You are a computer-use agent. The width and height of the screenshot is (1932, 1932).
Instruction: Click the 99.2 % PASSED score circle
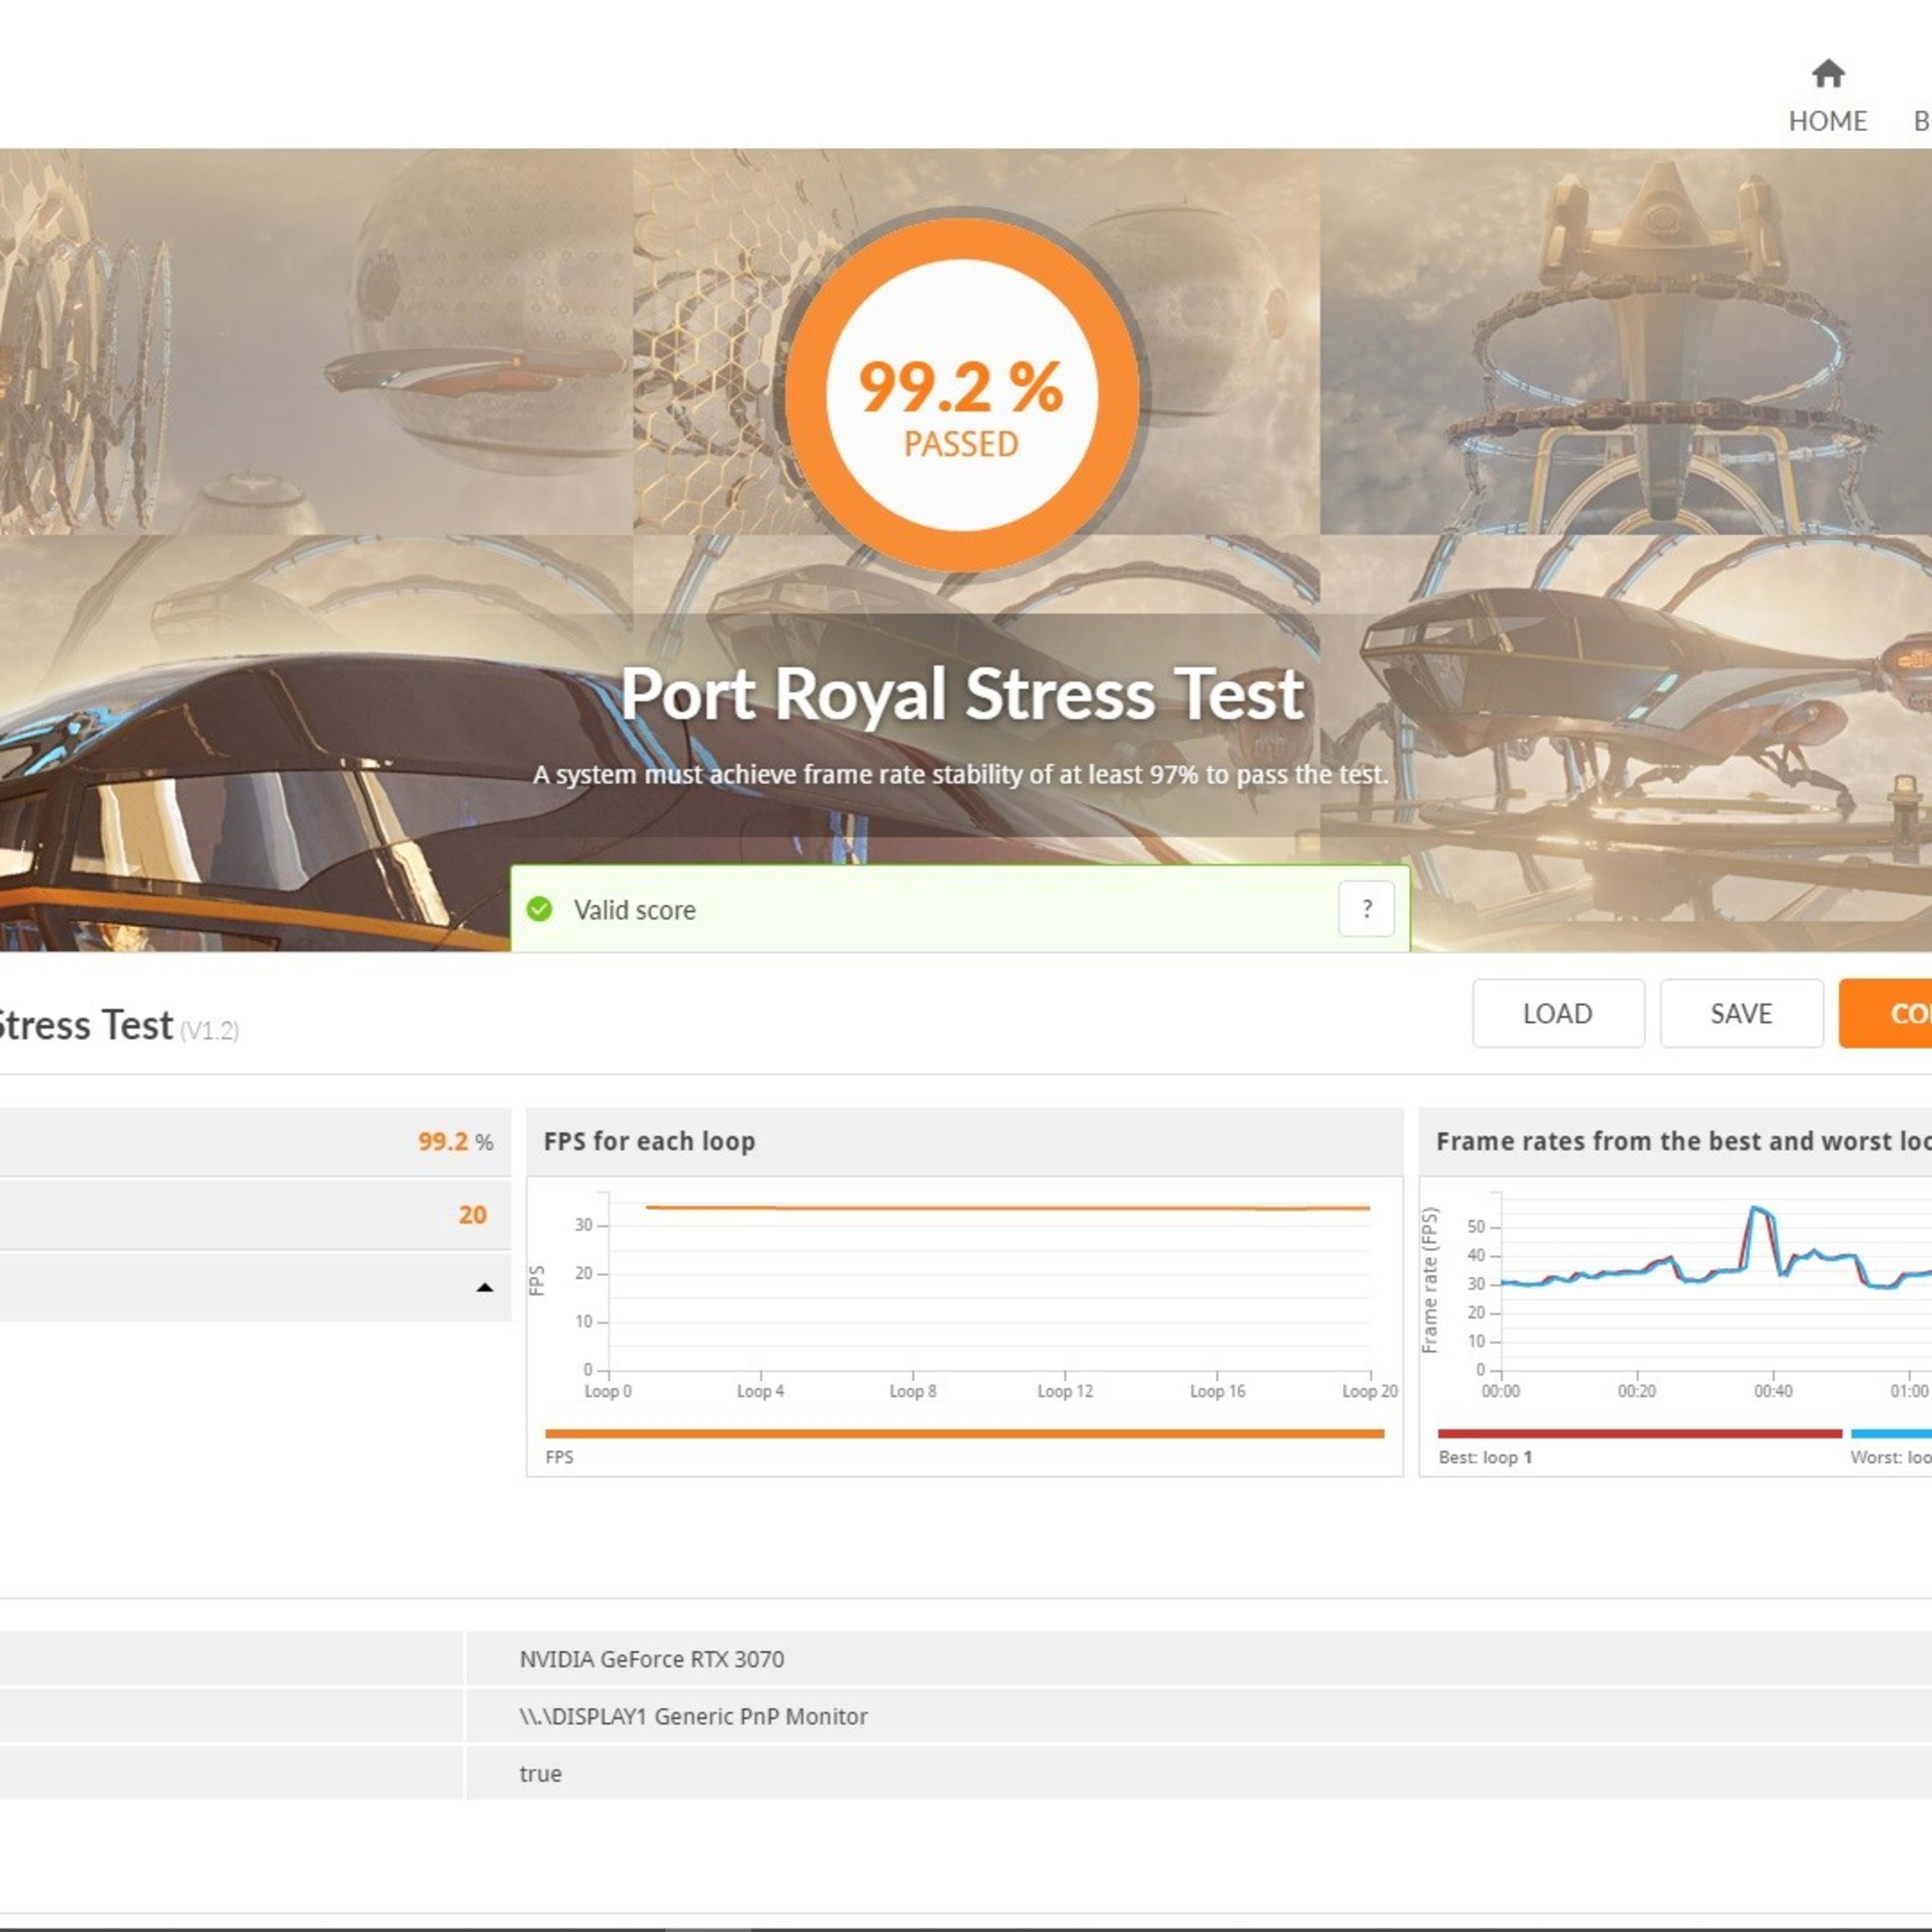pos(961,395)
